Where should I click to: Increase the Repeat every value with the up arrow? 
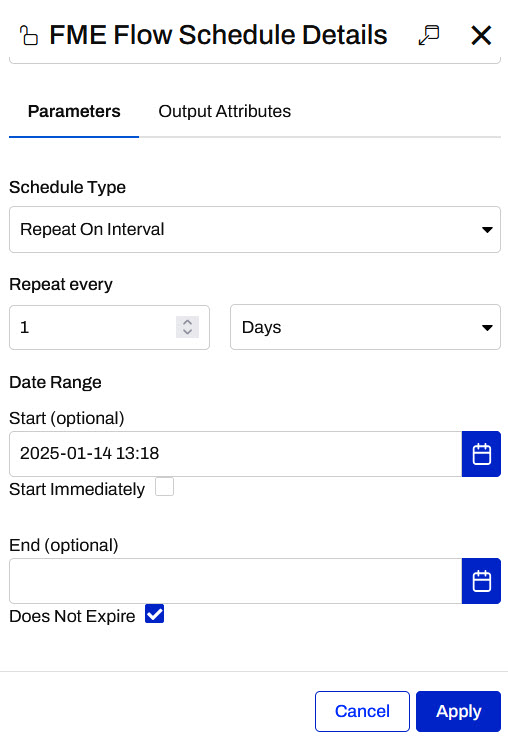(187, 322)
